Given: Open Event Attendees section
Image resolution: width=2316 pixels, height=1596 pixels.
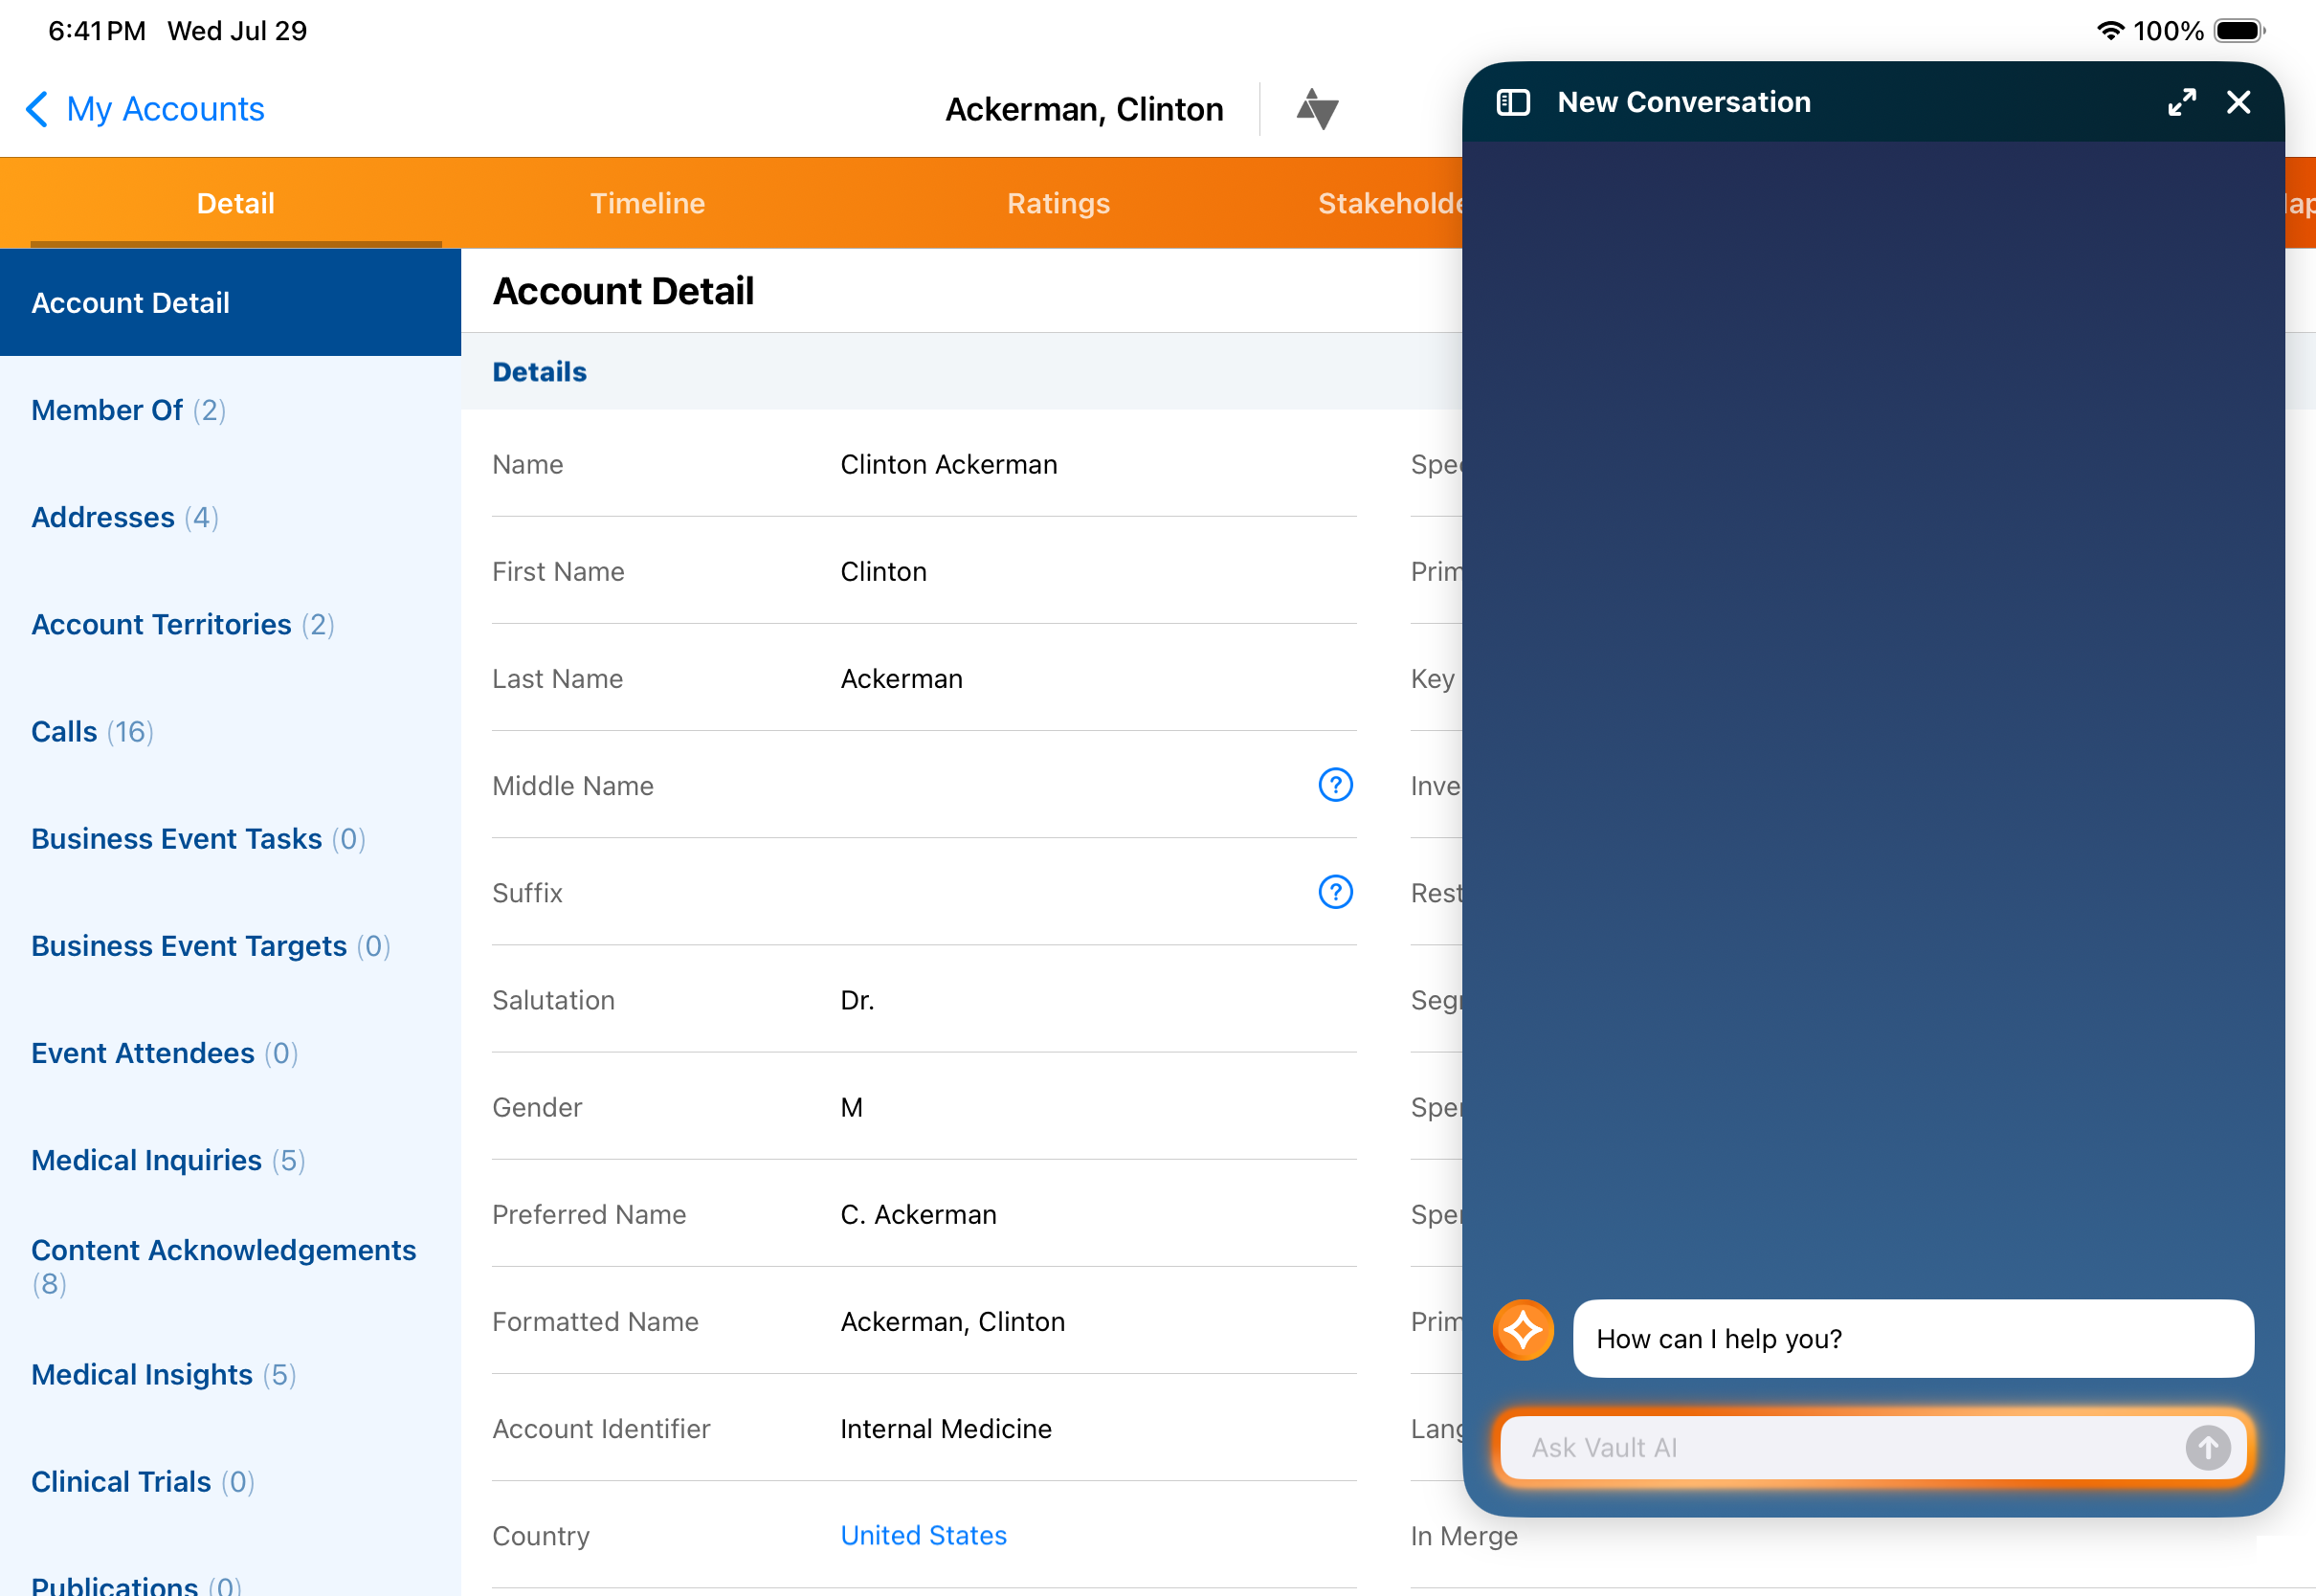Looking at the screenshot, I should pyautogui.click(x=230, y=1052).
